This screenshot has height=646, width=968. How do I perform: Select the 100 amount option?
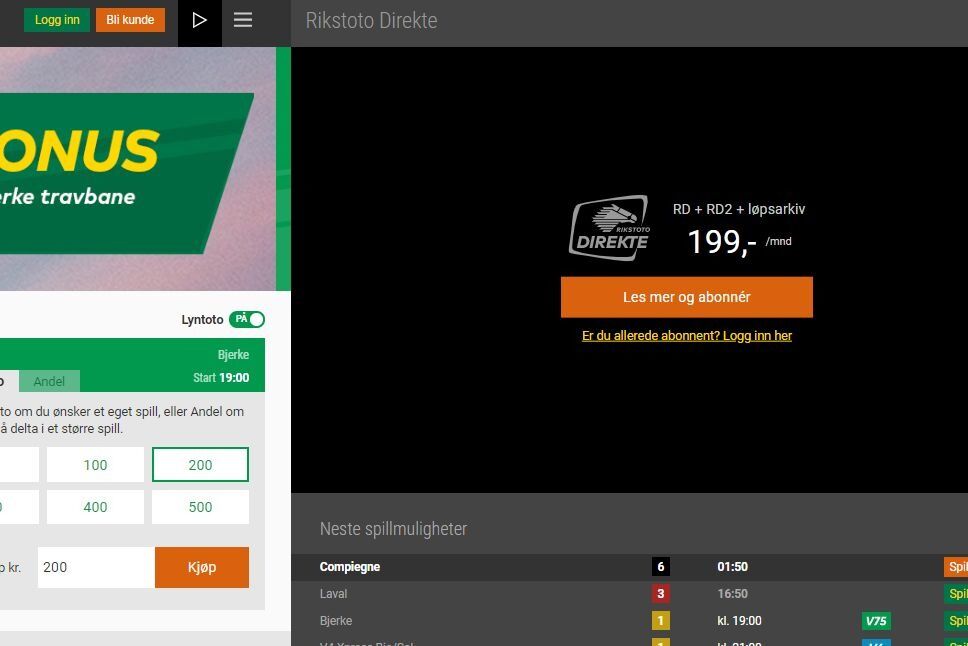click(95, 464)
